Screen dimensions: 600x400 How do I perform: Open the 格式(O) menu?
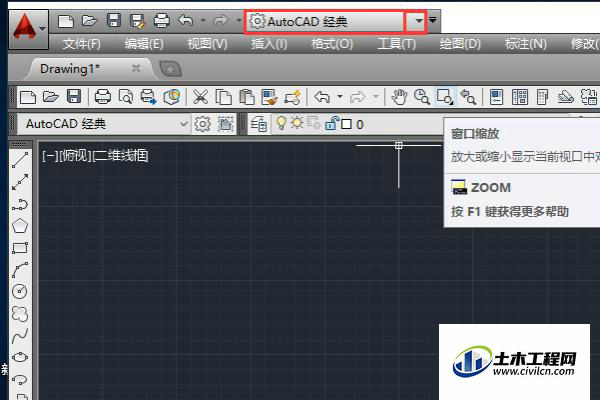click(x=332, y=44)
